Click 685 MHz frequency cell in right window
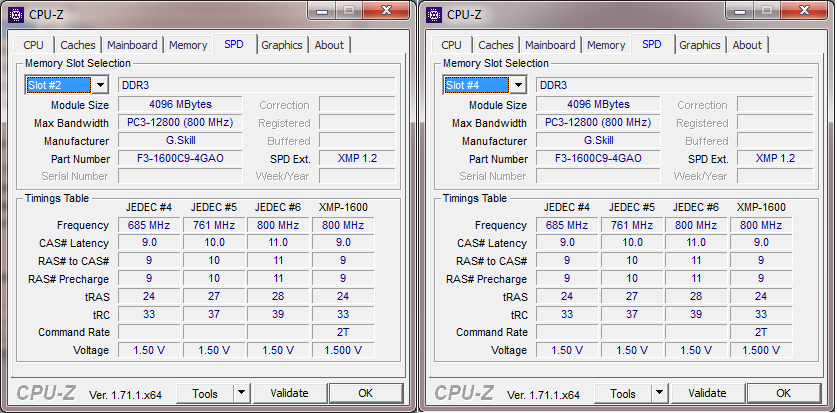This screenshot has width=837, height=413. coord(567,225)
